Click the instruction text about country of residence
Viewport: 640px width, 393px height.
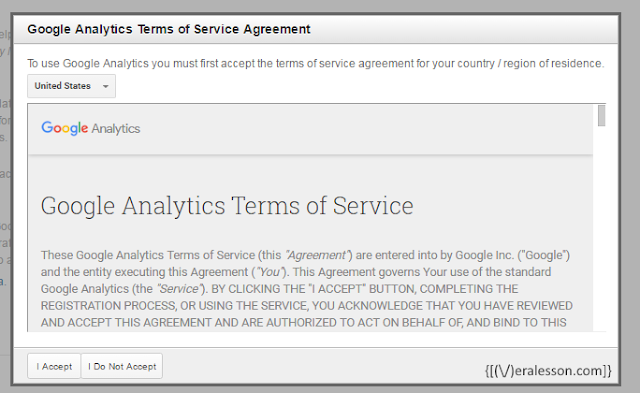[316, 64]
